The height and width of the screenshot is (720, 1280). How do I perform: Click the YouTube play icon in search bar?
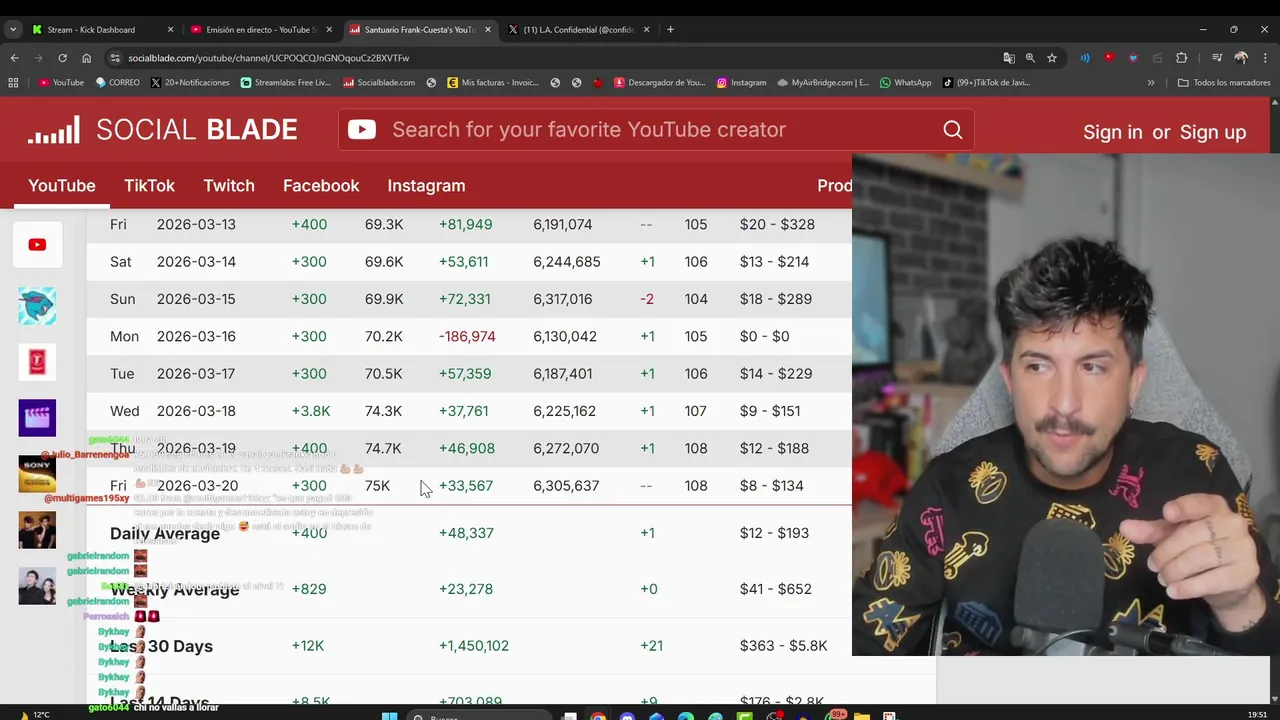click(x=362, y=130)
